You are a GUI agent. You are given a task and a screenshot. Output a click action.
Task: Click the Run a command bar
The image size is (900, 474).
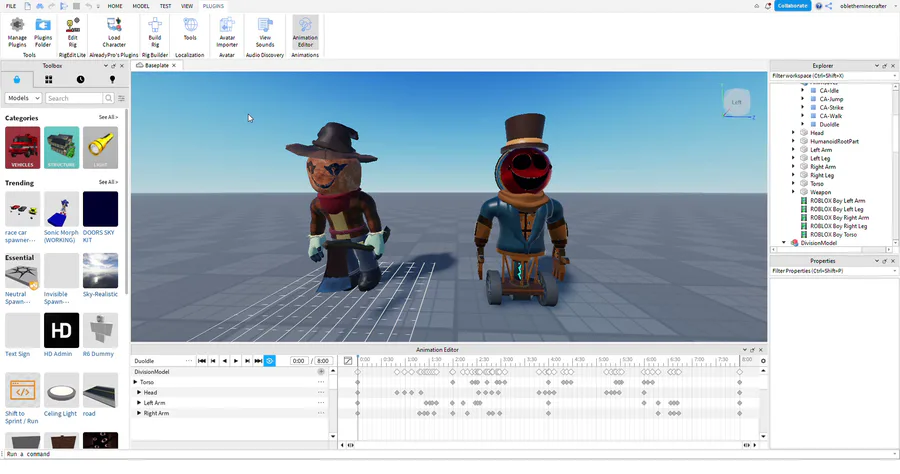[x=448, y=454]
